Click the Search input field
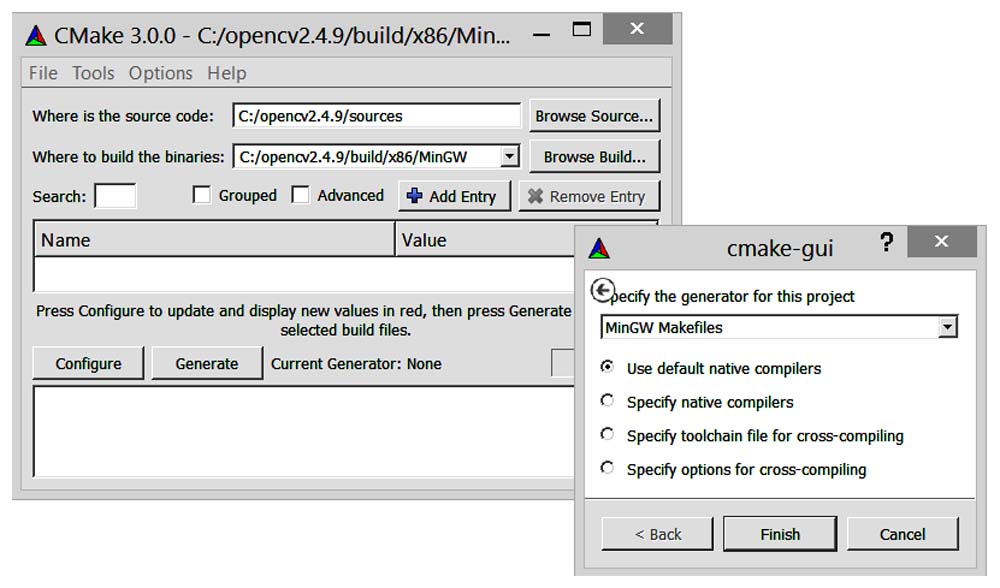 [115, 196]
